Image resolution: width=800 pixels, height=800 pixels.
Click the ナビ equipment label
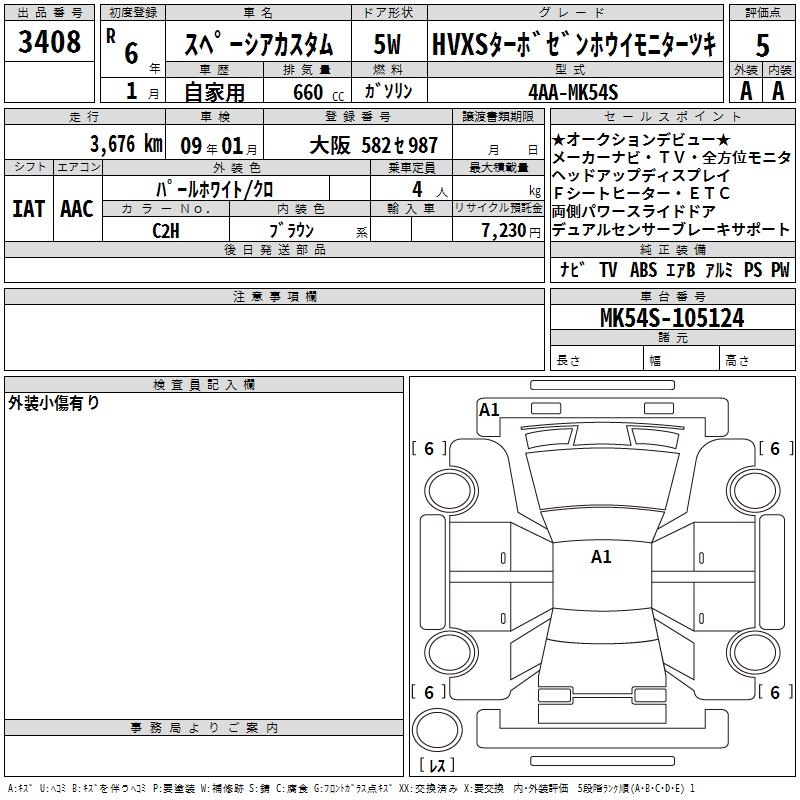pos(572,270)
